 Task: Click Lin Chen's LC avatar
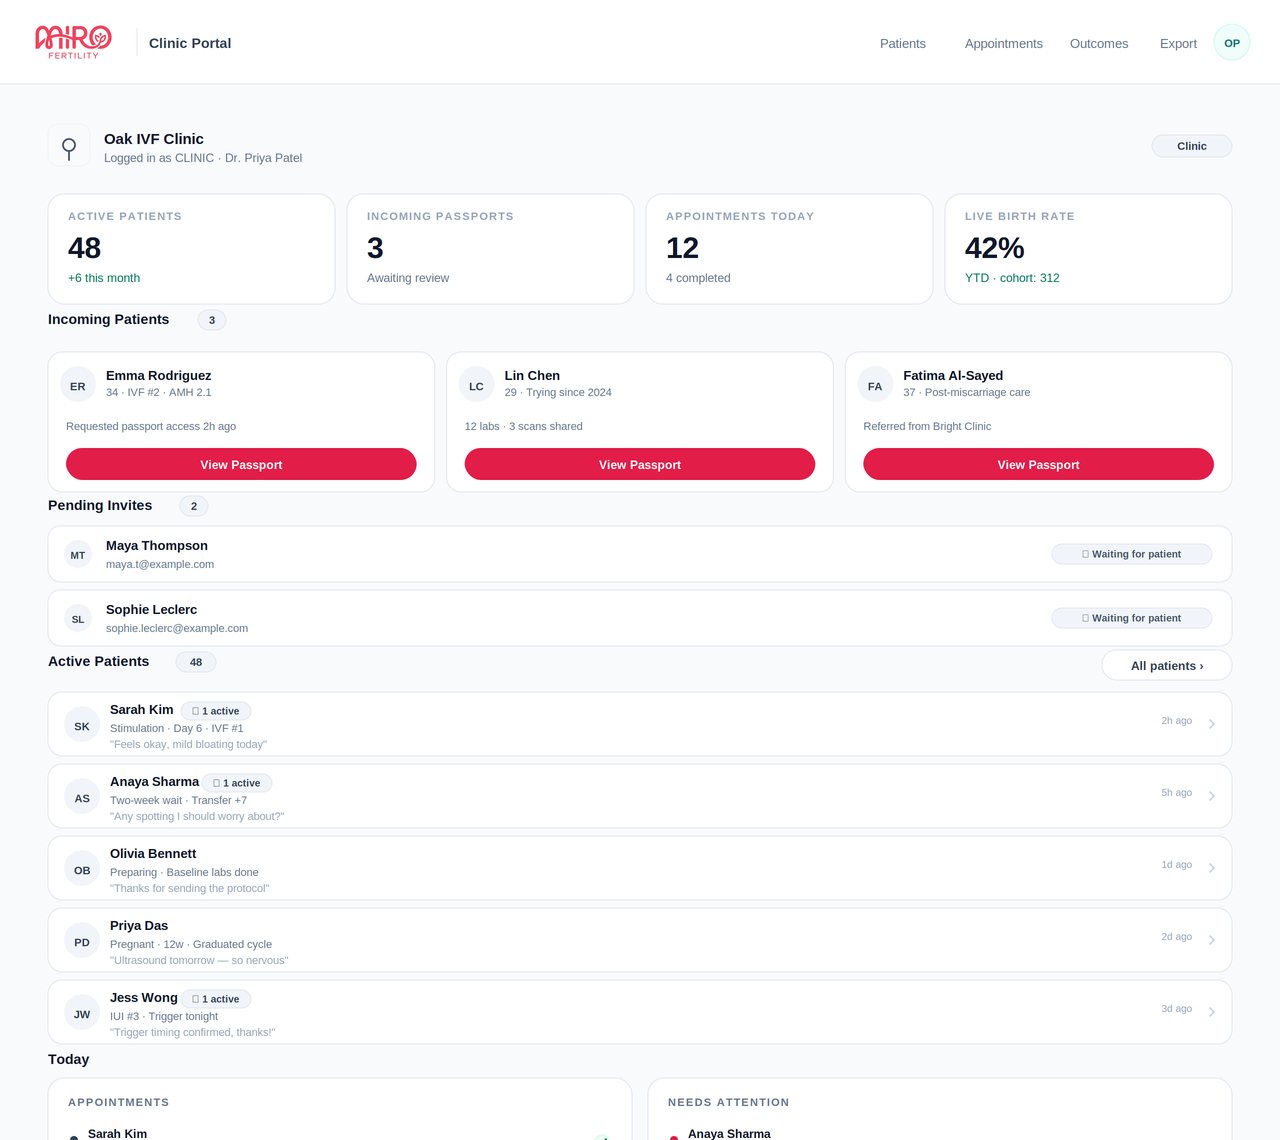[x=476, y=386]
